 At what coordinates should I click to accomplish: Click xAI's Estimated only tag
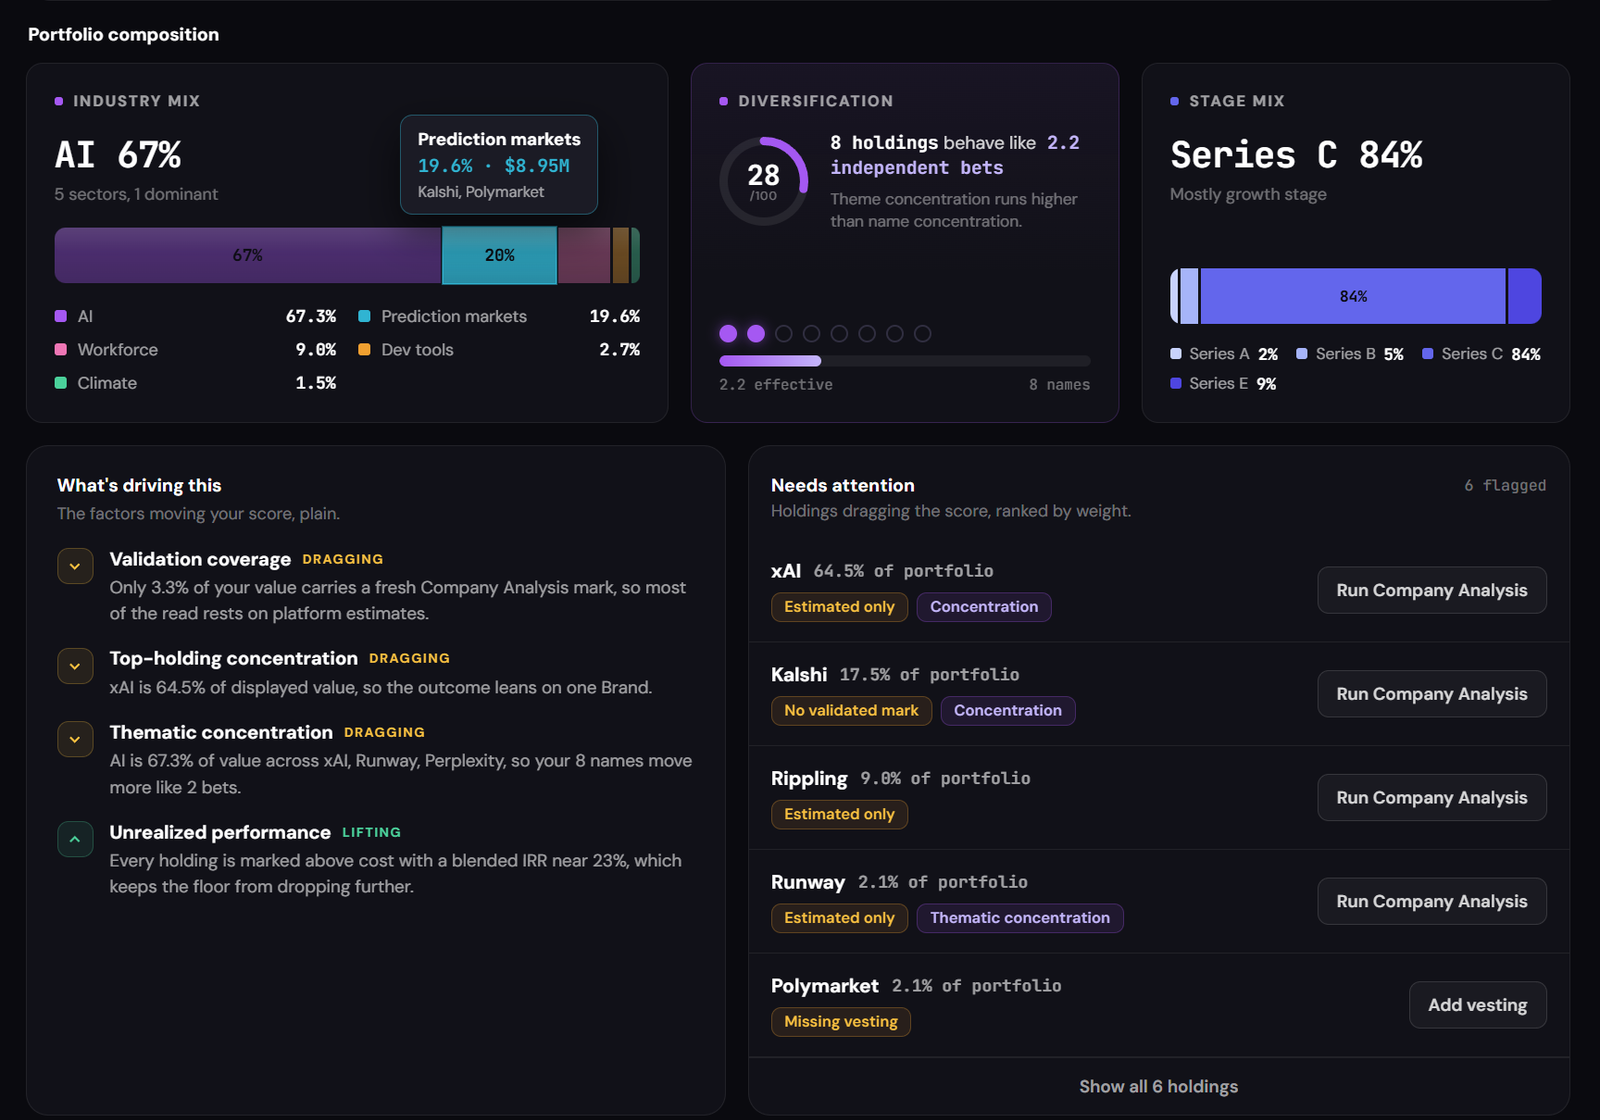tap(839, 607)
